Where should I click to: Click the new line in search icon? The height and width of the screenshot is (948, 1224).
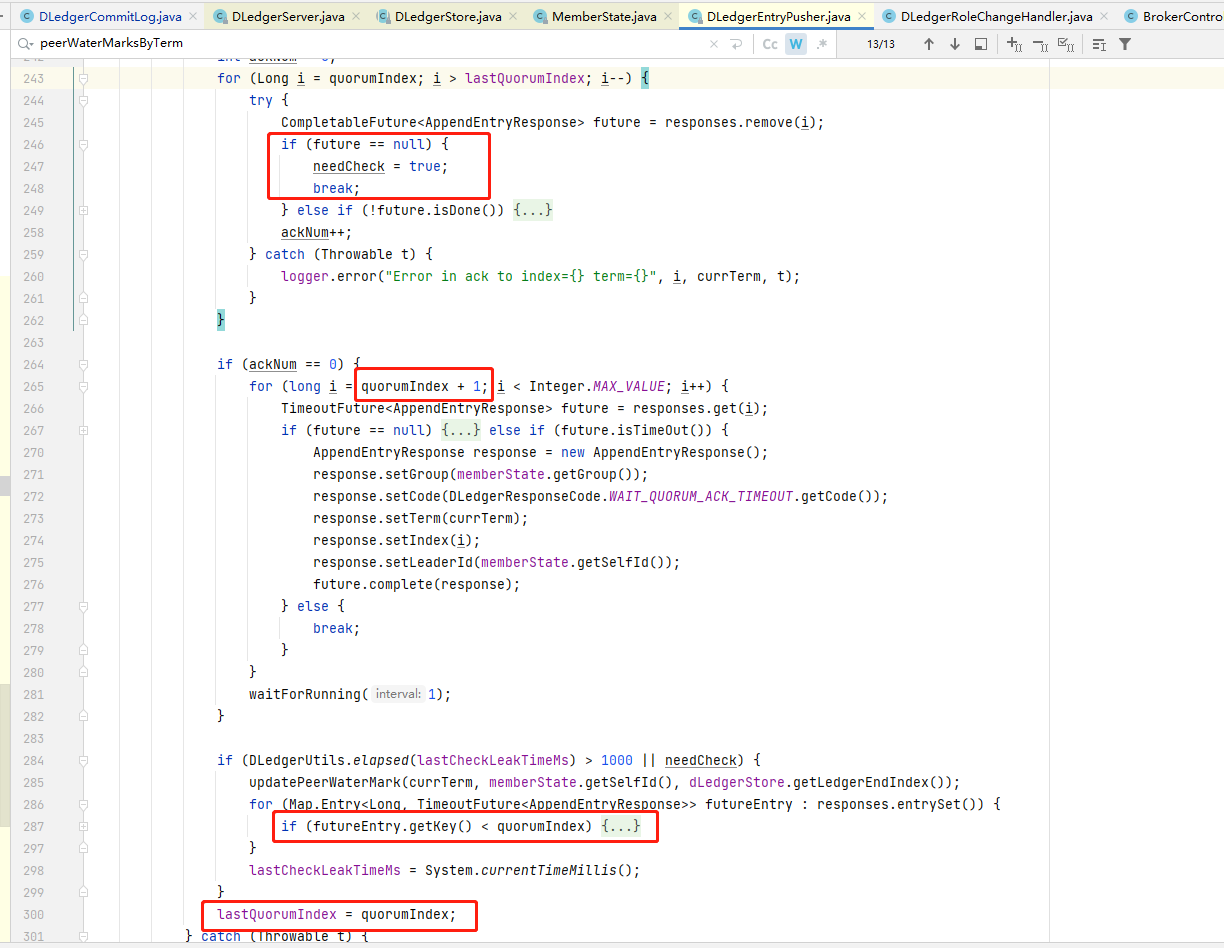pos(736,44)
